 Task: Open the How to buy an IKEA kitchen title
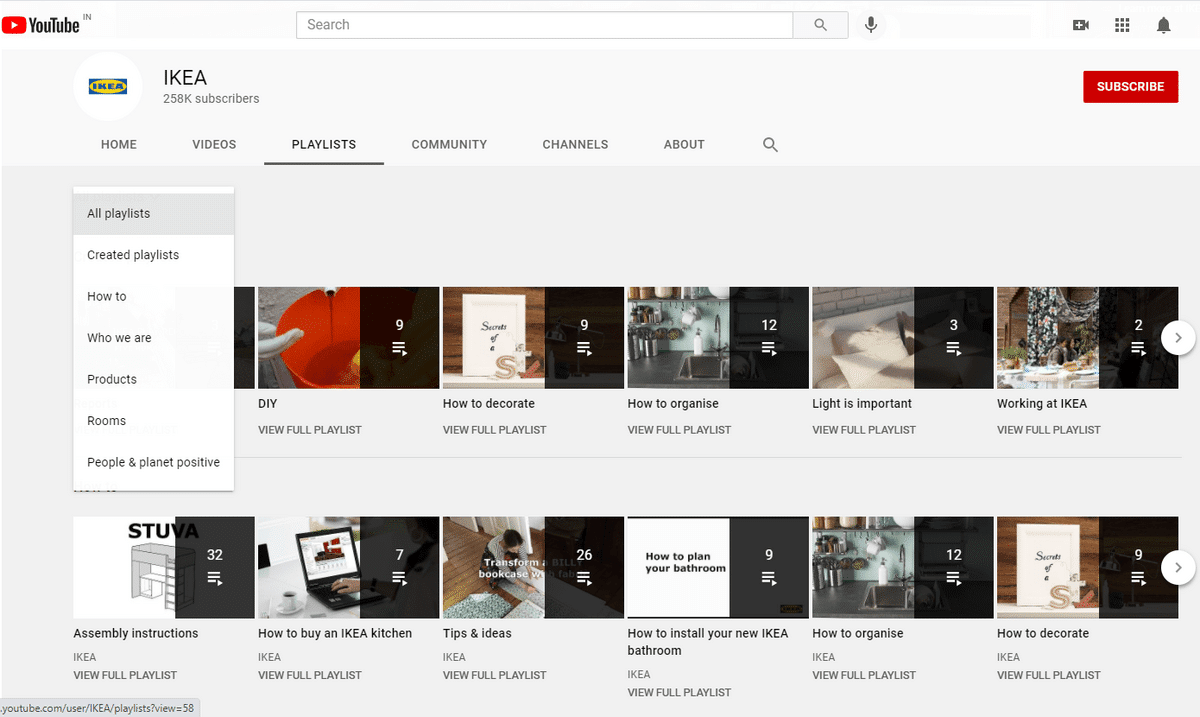tap(335, 634)
